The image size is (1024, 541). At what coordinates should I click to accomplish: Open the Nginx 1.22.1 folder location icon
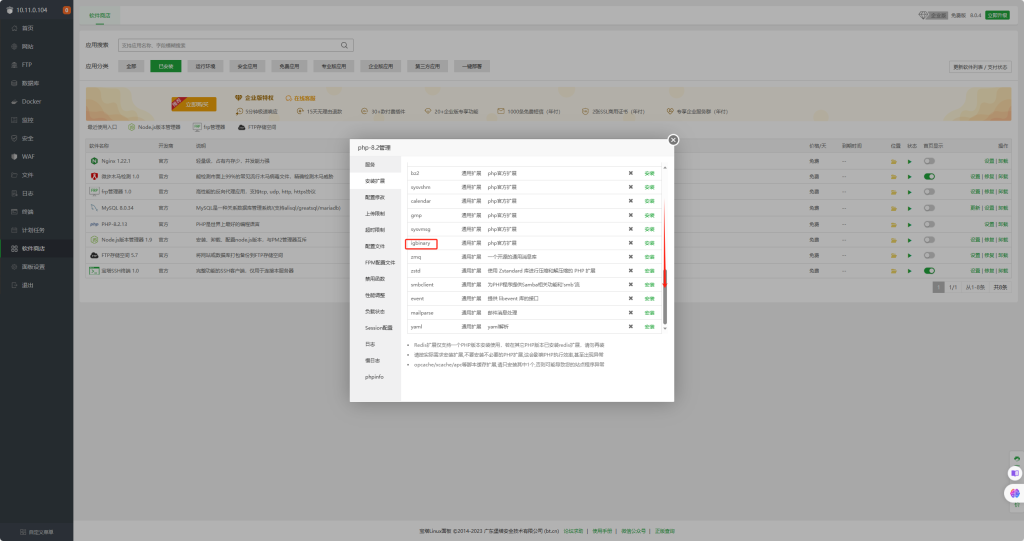pos(893,161)
